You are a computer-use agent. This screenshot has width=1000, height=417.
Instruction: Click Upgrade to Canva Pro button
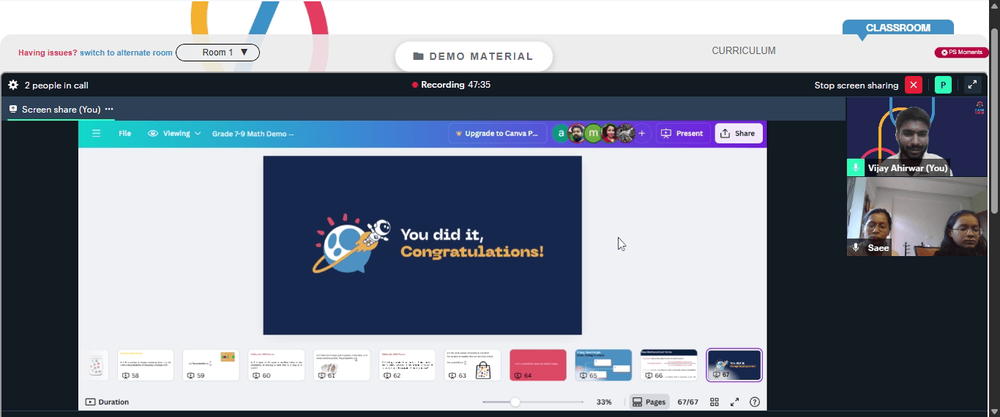[497, 134]
